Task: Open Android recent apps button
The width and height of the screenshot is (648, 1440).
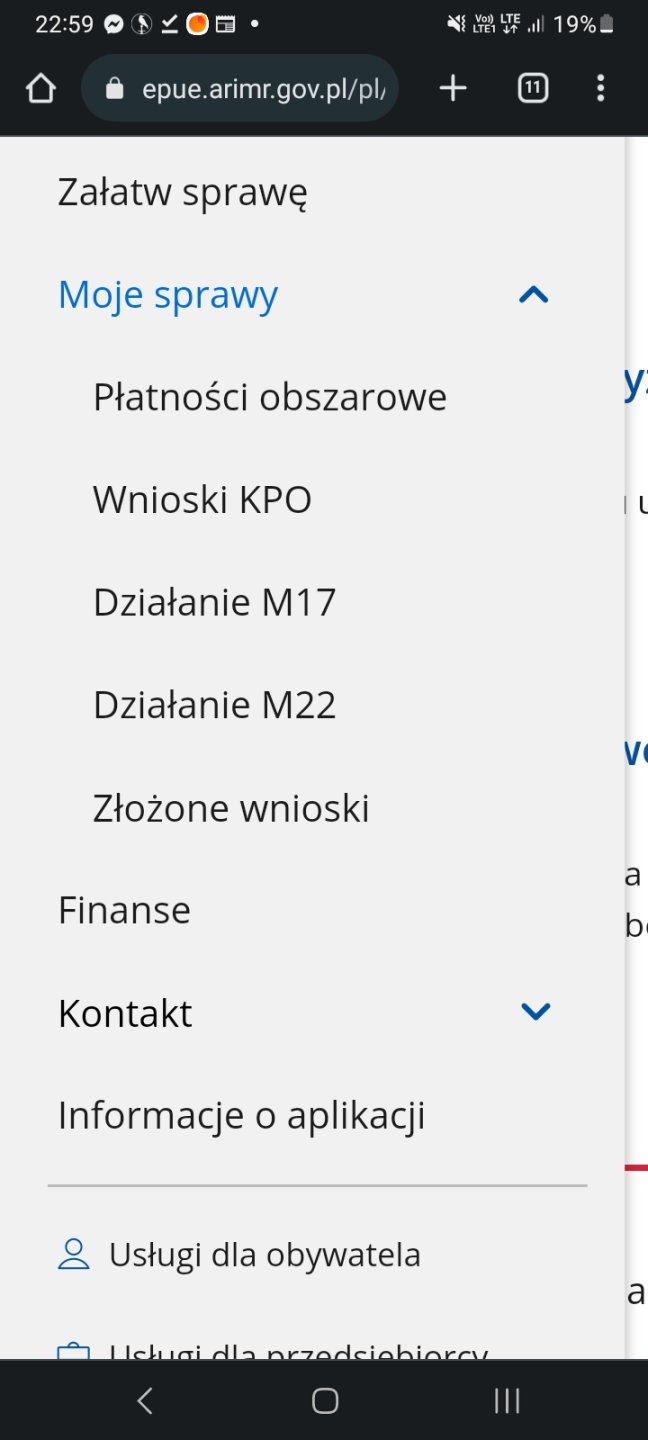Action: coord(507,1401)
